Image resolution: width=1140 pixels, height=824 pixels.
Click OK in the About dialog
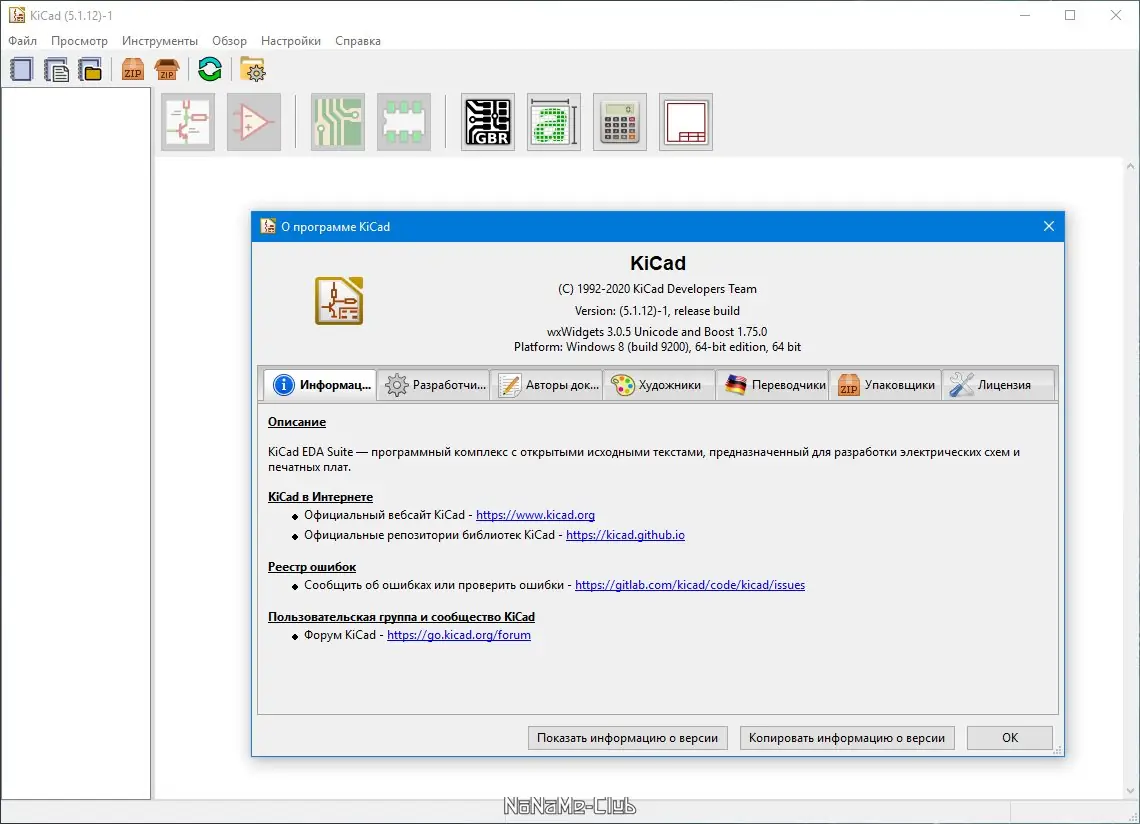tap(1010, 737)
